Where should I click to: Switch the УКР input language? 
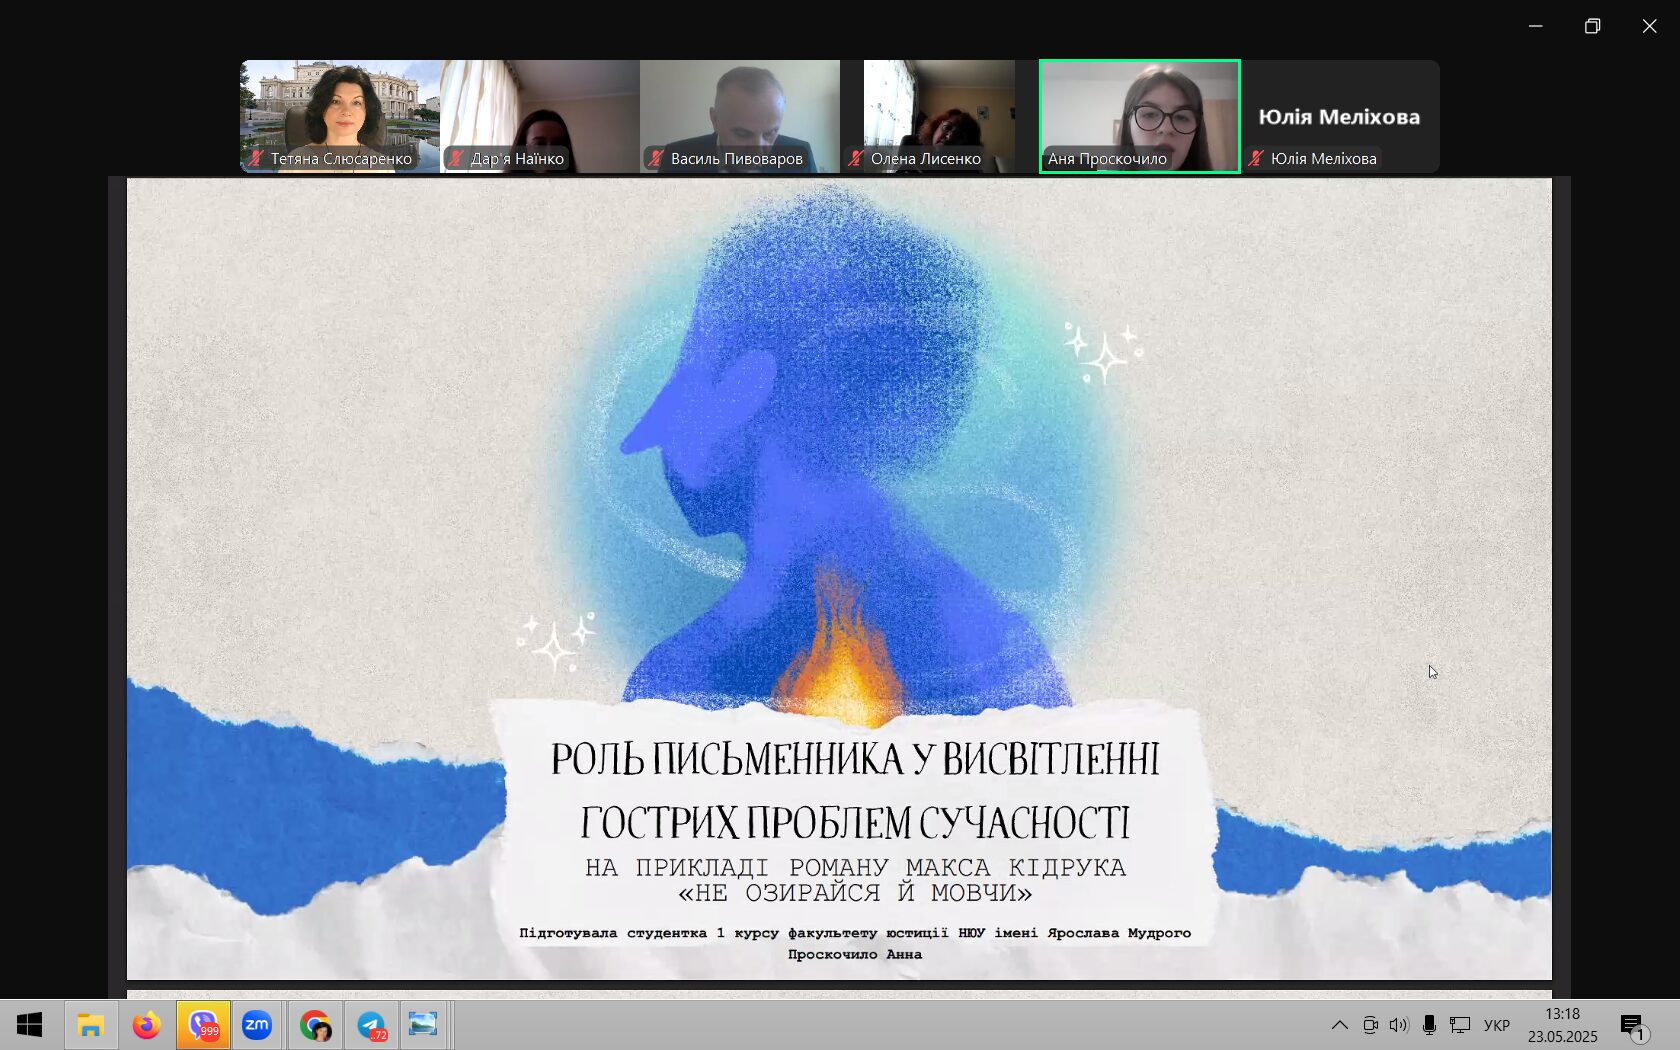coord(1496,1025)
